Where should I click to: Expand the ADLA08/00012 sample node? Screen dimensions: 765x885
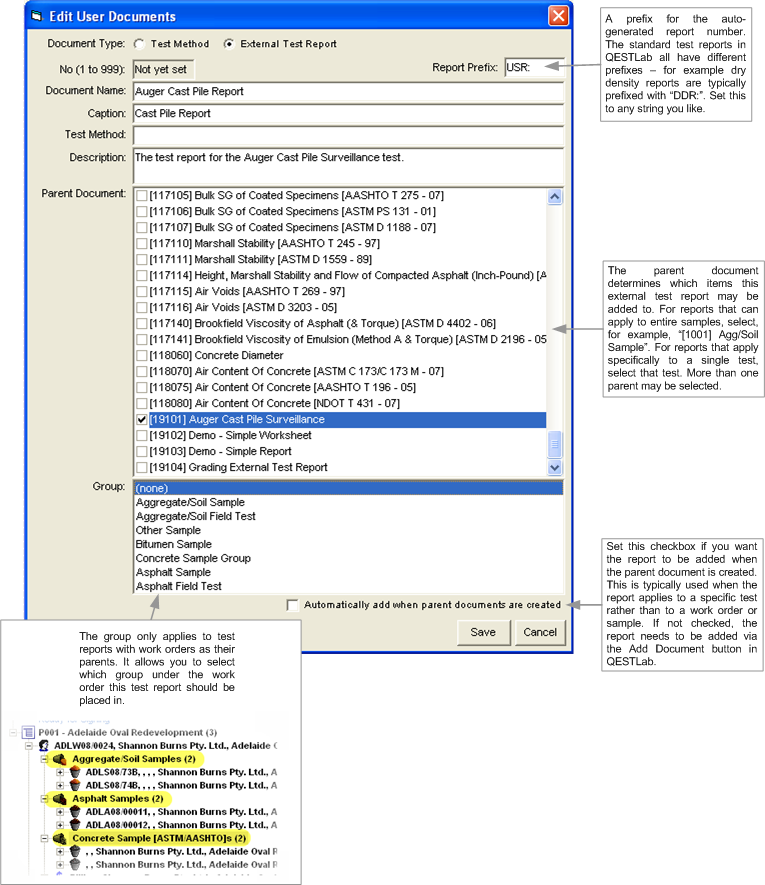60,825
